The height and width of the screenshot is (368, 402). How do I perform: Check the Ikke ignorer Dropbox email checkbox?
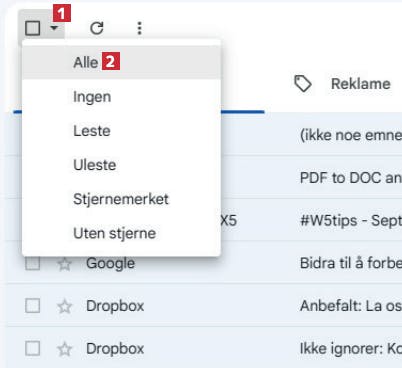click(33, 348)
